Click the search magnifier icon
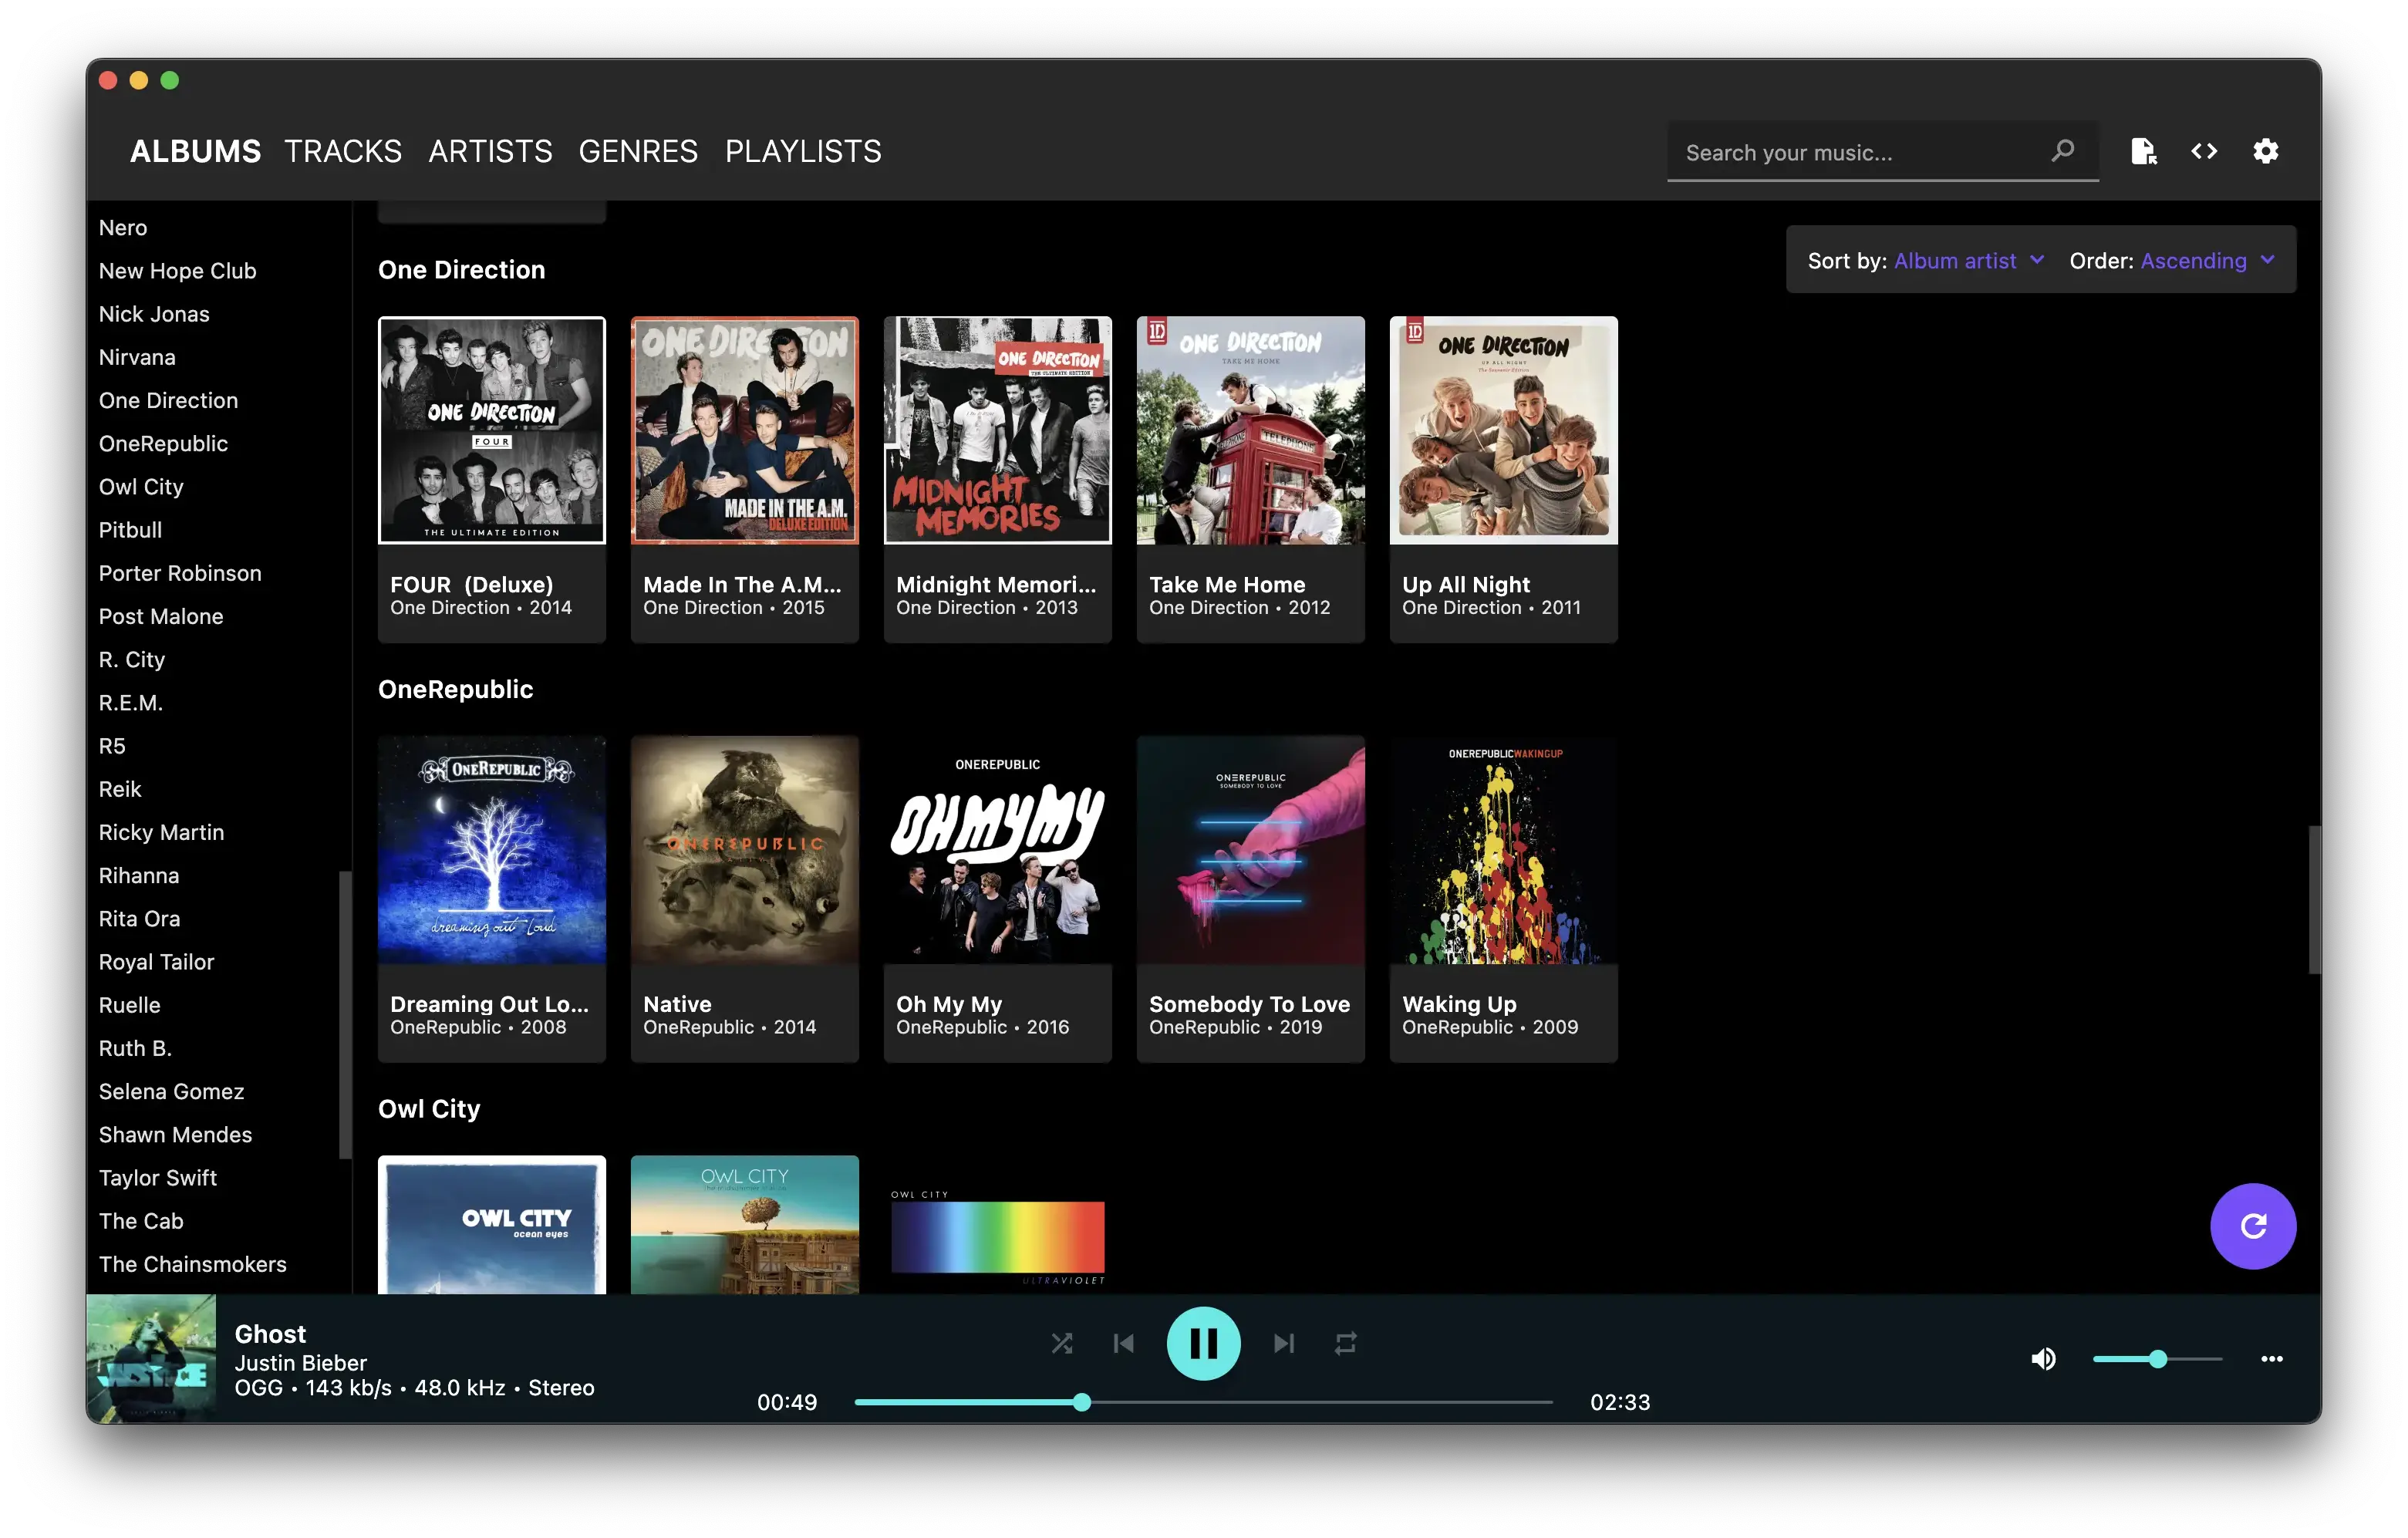This screenshot has width=2408, height=1538. coord(2062,151)
